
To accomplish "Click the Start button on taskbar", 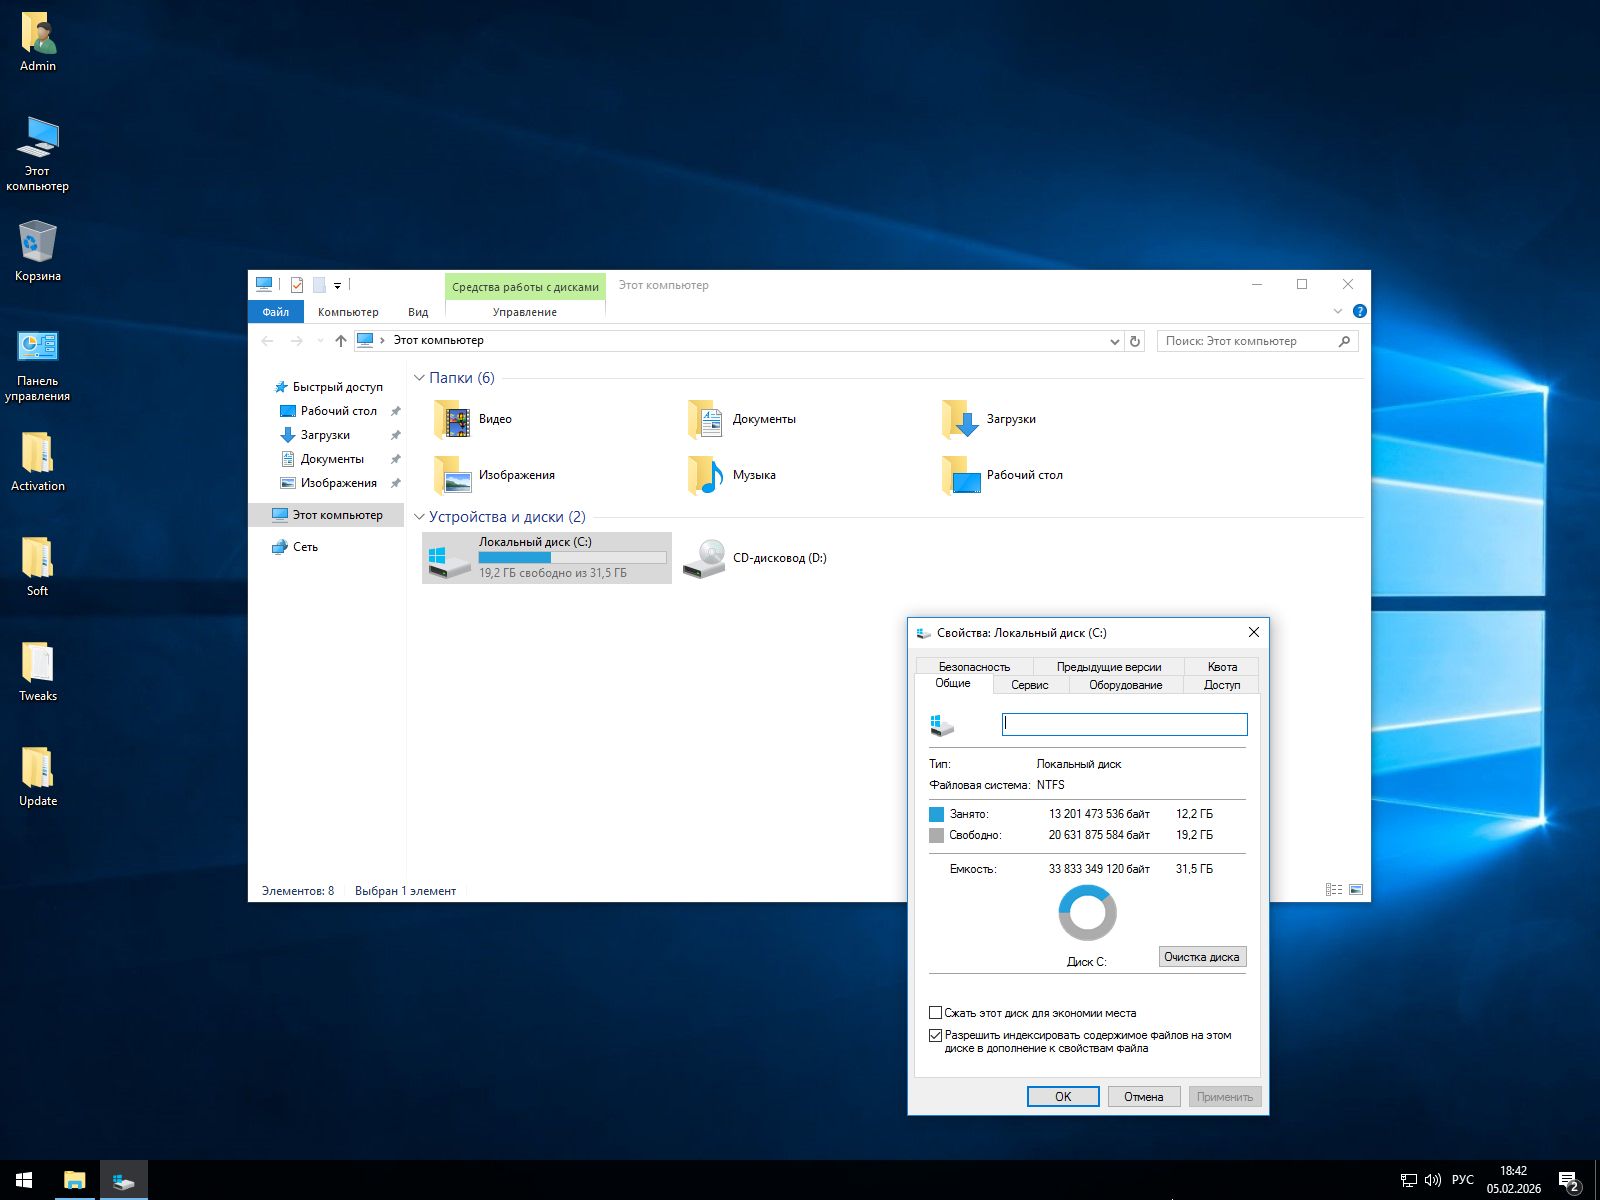I will tap(24, 1180).
